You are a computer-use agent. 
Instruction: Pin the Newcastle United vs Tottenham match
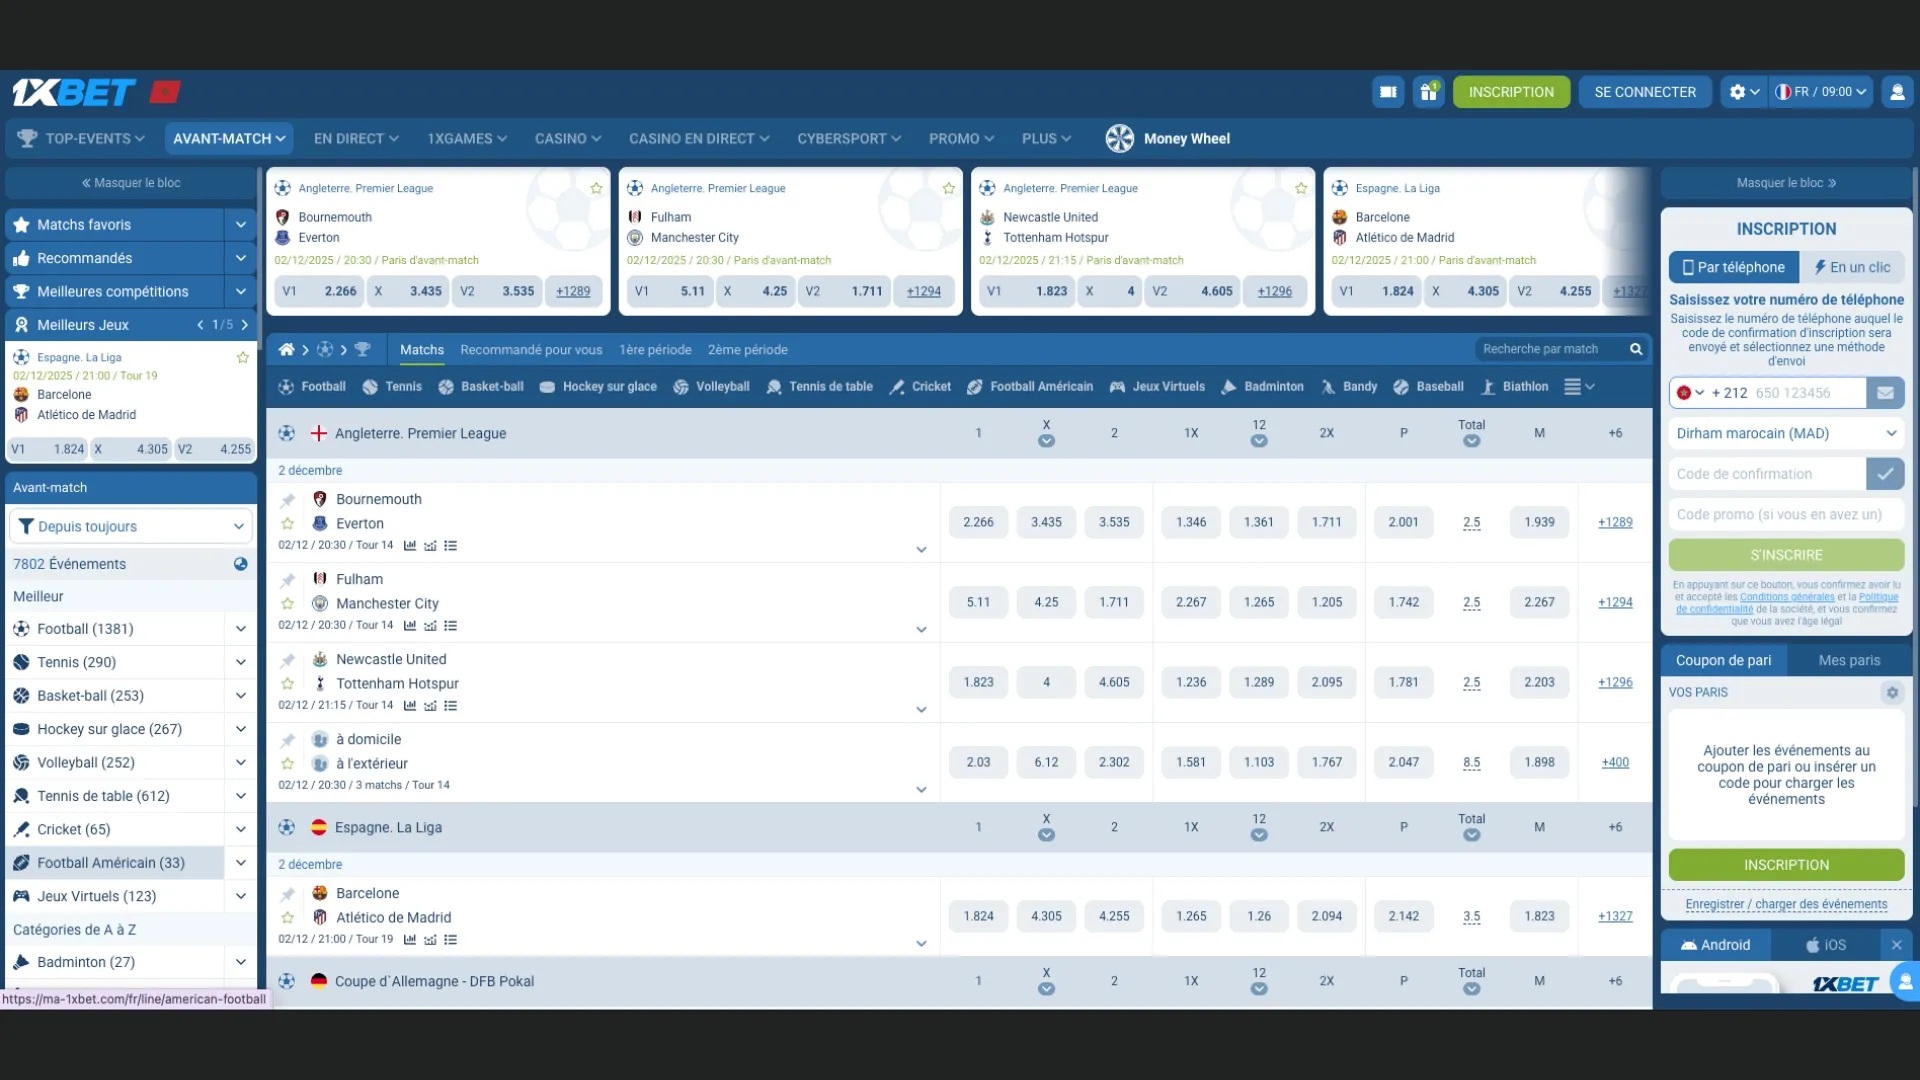tap(289, 659)
